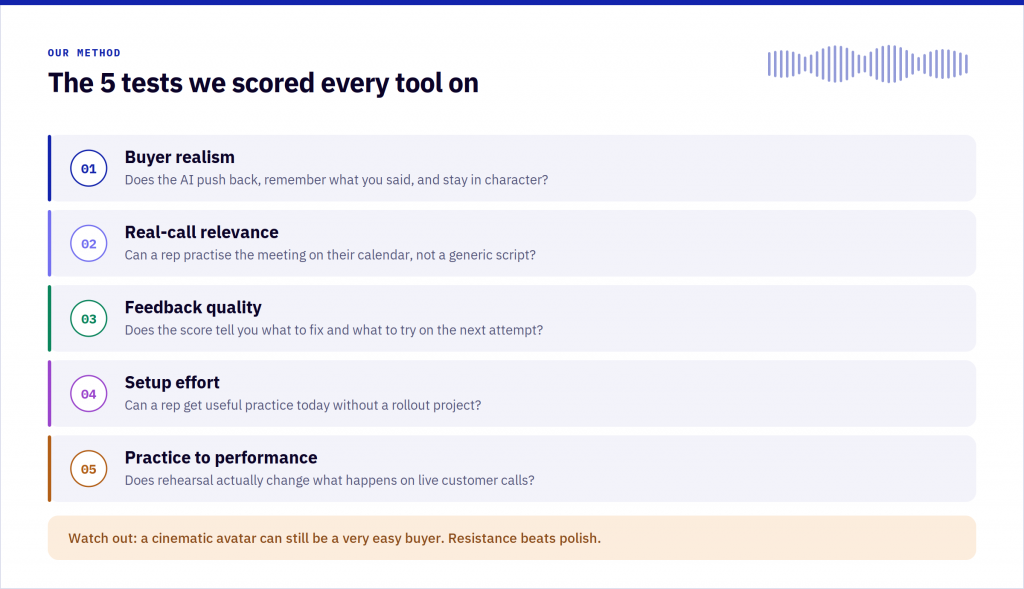Click the OUR METHOD label
The height and width of the screenshot is (589, 1024).
pyautogui.click(x=84, y=53)
